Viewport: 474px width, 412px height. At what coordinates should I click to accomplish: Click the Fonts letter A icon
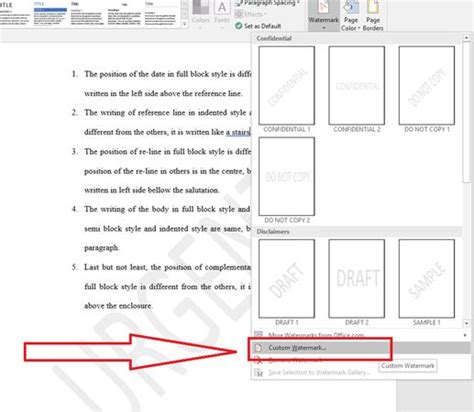222,7
